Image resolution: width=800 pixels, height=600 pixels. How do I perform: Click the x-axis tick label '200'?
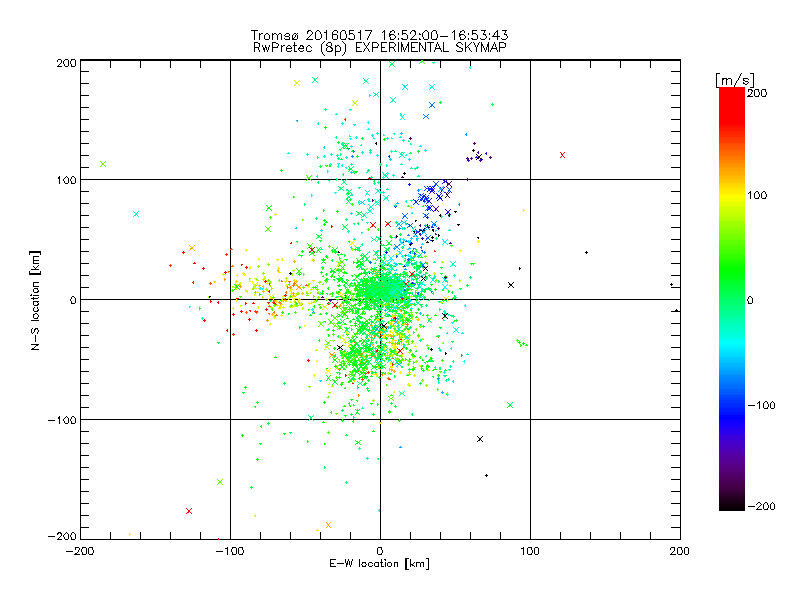click(x=680, y=551)
